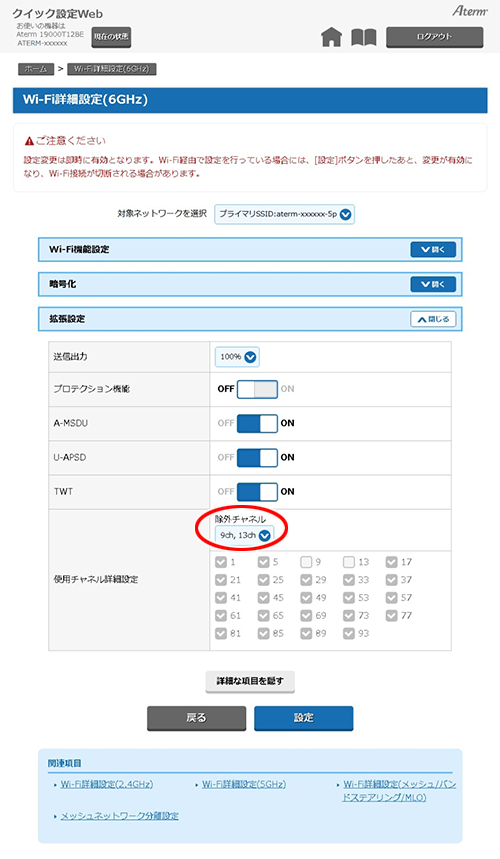
Task: Toggle channel 57 checkbox
Action: click(391, 598)
